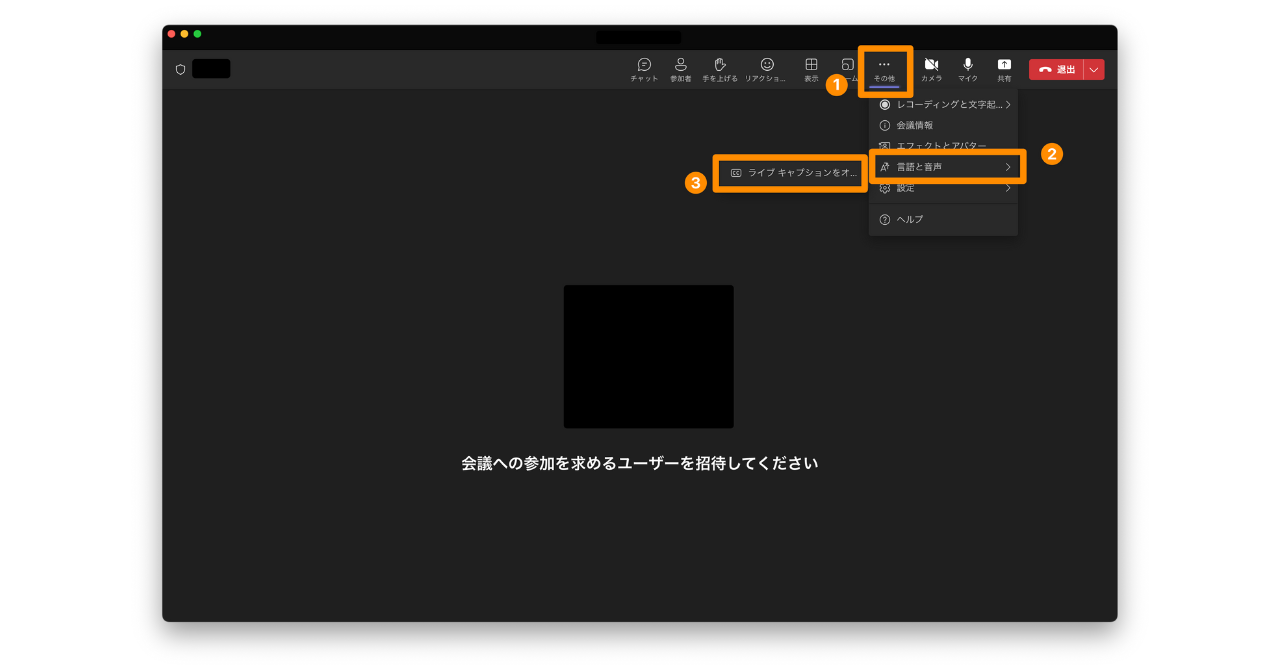Expand the 言語と音声 submenu
Image resolution: width=1280 pixels, height=670 pixels.
946,167
